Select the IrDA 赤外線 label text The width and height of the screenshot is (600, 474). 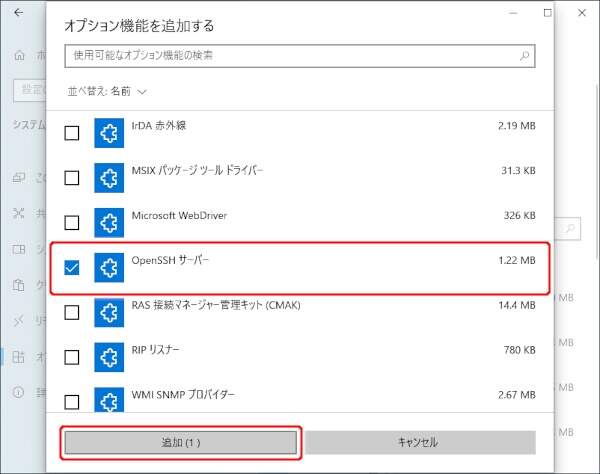[159, 125]
